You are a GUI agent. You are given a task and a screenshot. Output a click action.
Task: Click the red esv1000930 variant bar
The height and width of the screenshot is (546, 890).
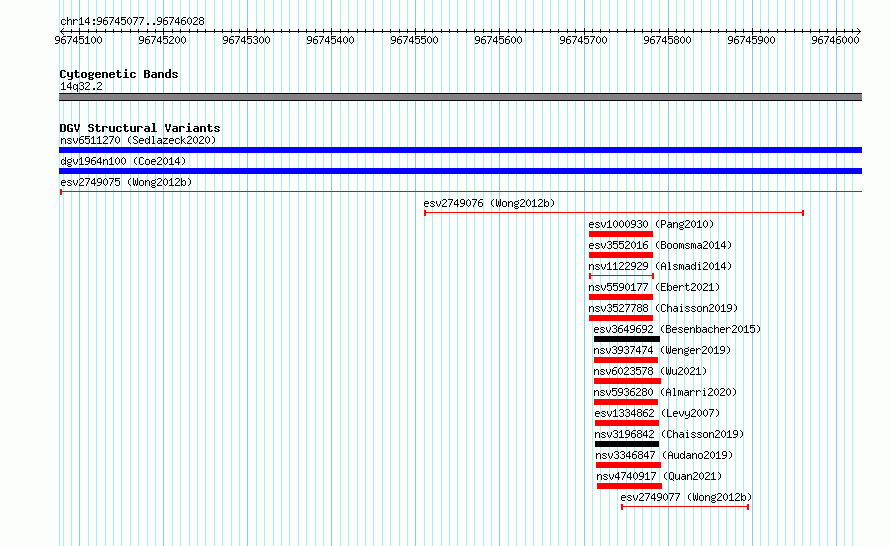click(x=621, y=234)
